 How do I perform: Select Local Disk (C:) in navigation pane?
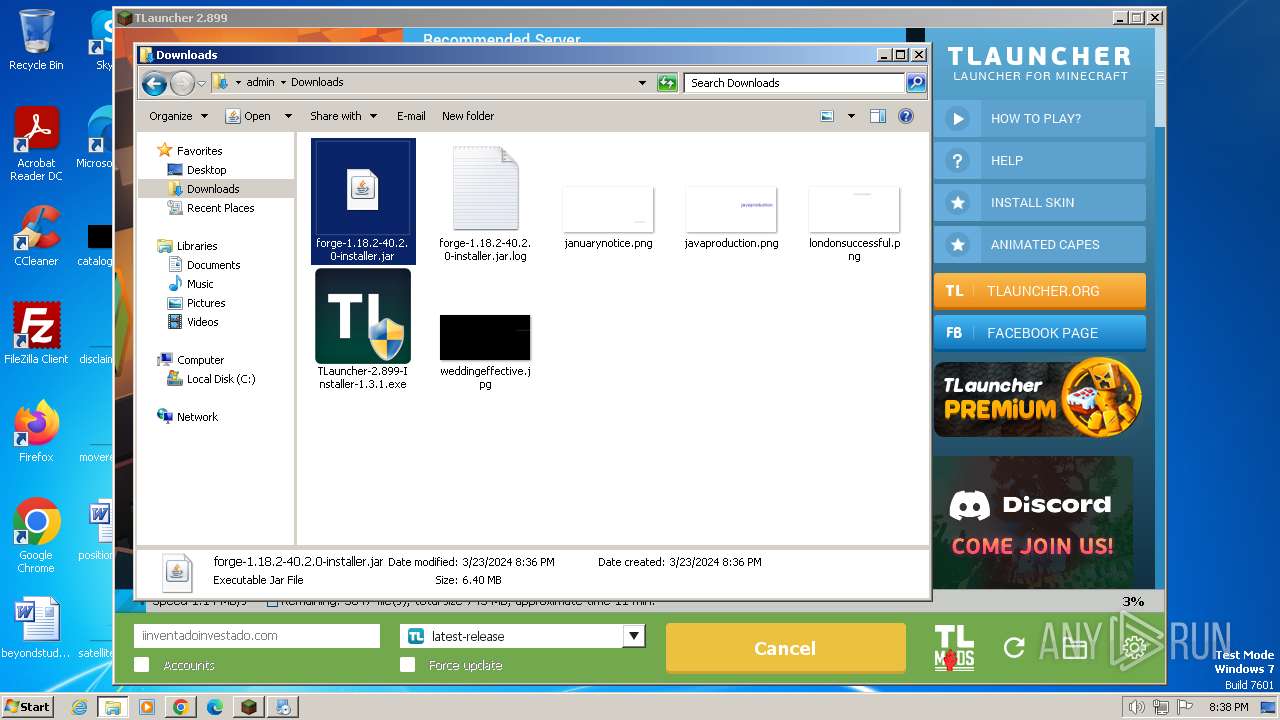click(220, 379)
